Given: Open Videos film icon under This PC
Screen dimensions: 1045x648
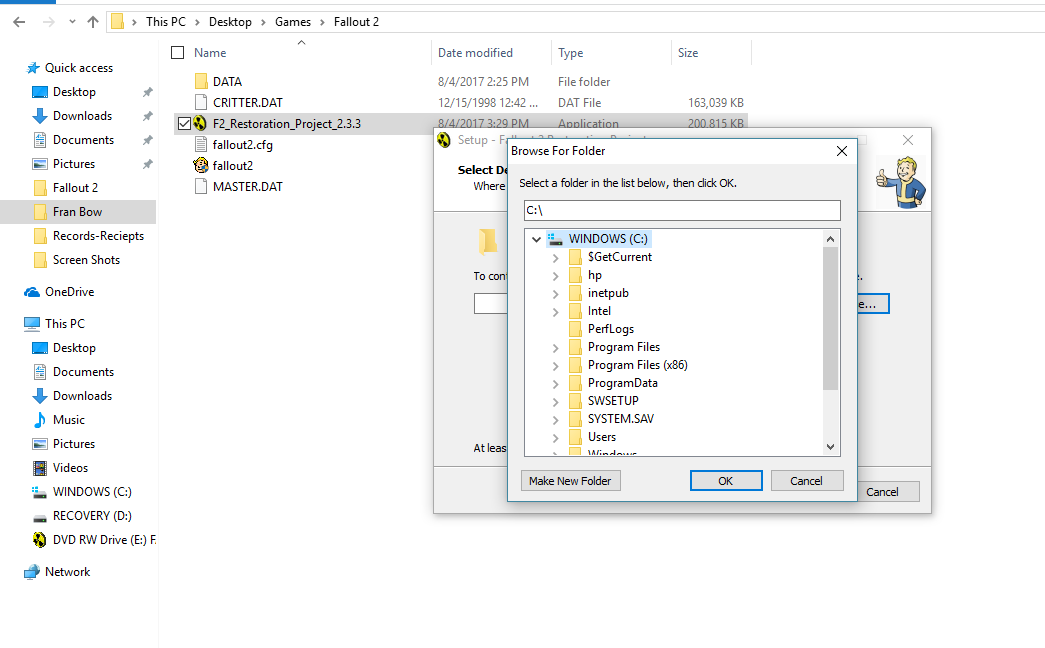Looking at the screenshot, I should coord(40,468).
